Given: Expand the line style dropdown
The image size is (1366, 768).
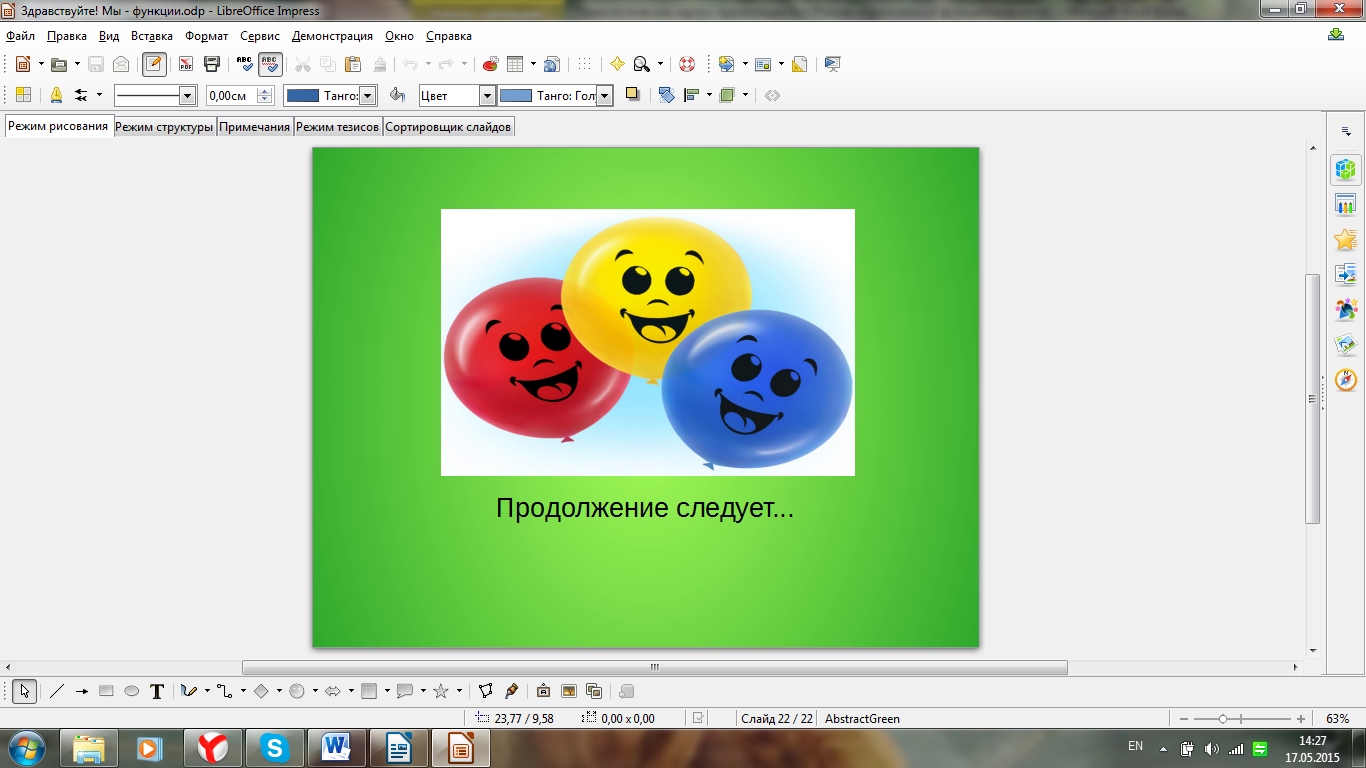Looking at the screenshot, I should [x=187, y=96].
